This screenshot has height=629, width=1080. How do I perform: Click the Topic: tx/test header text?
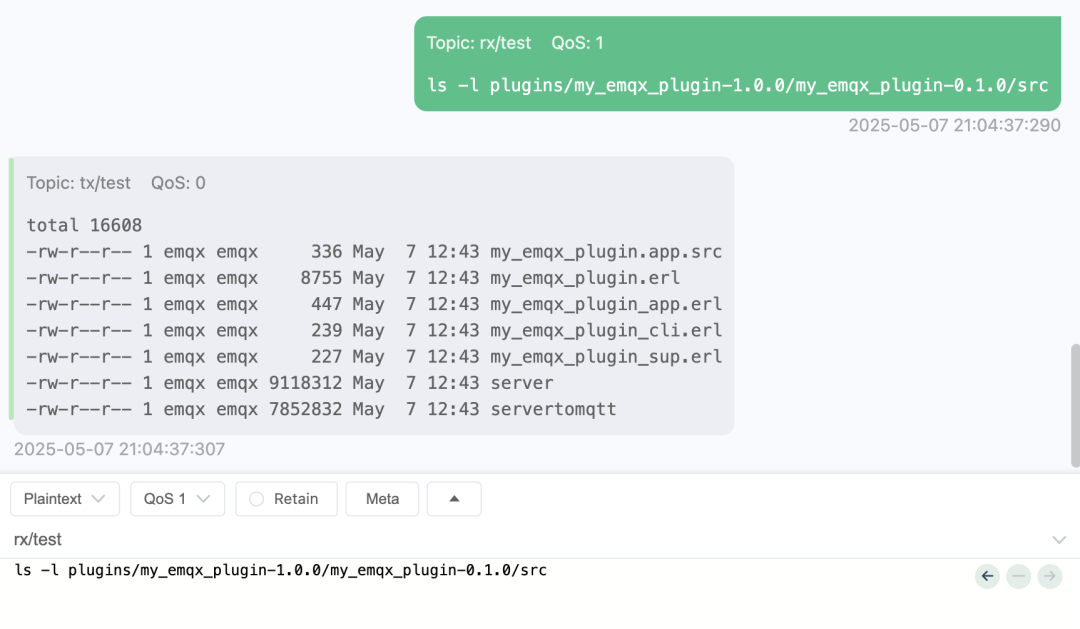79,183
